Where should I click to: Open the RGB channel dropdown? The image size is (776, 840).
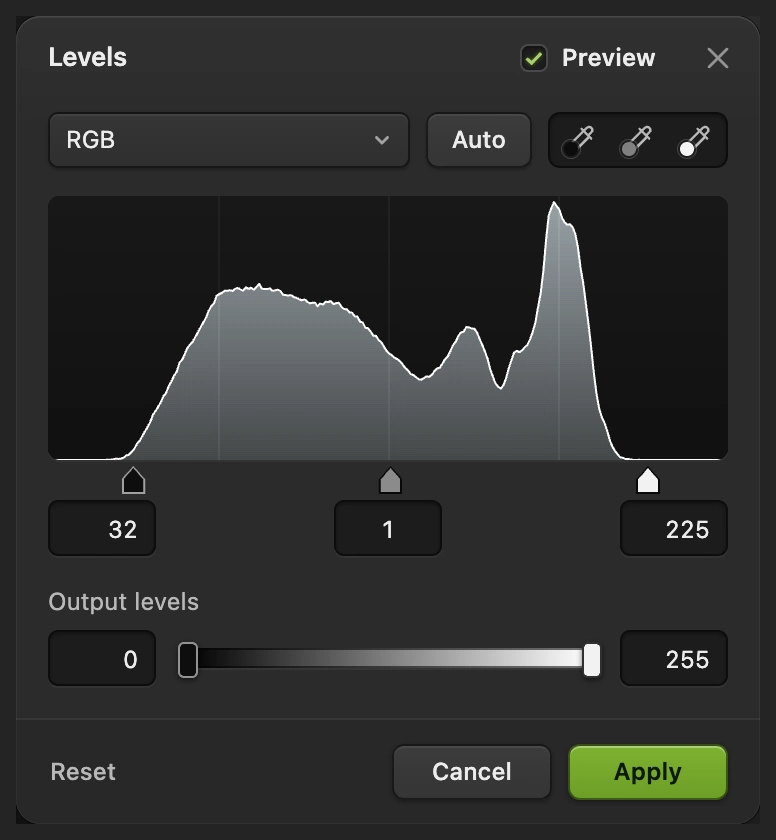point(229,140)
